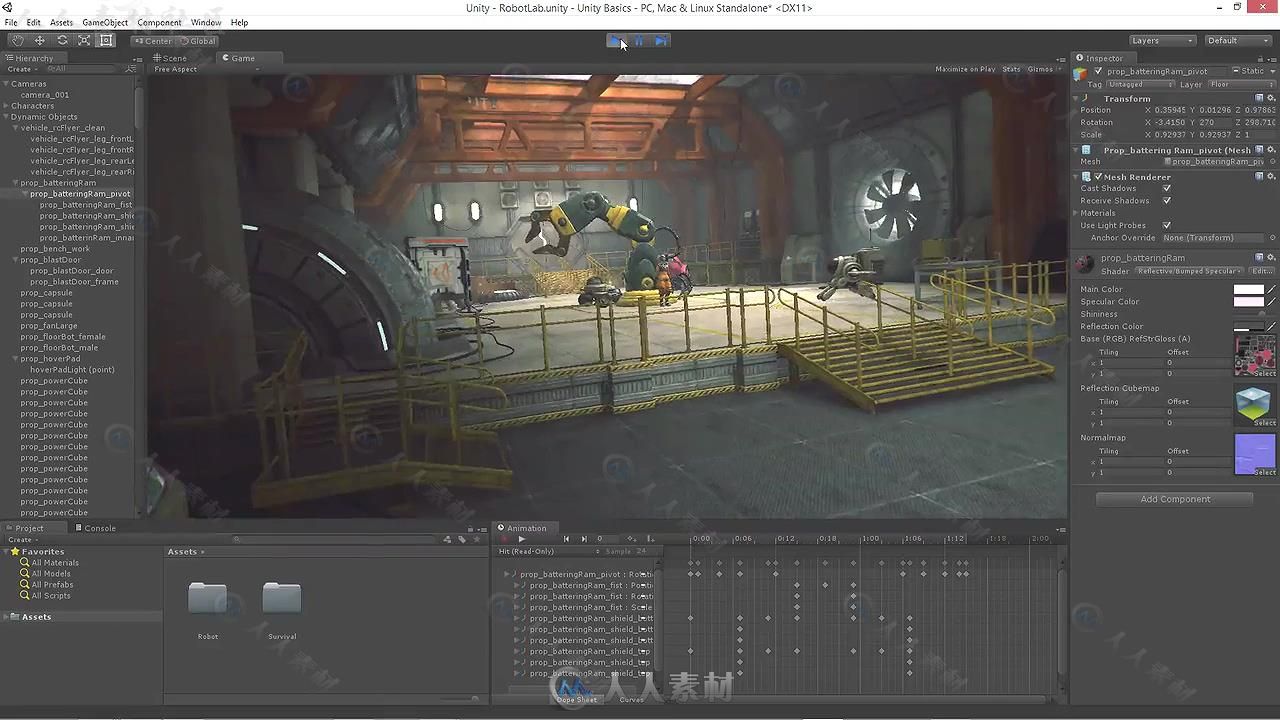Viewport: 1280px width, 720px height.
Task: Collapse the Cameras group in Hierarchy
Action: (x=6, y=84)
